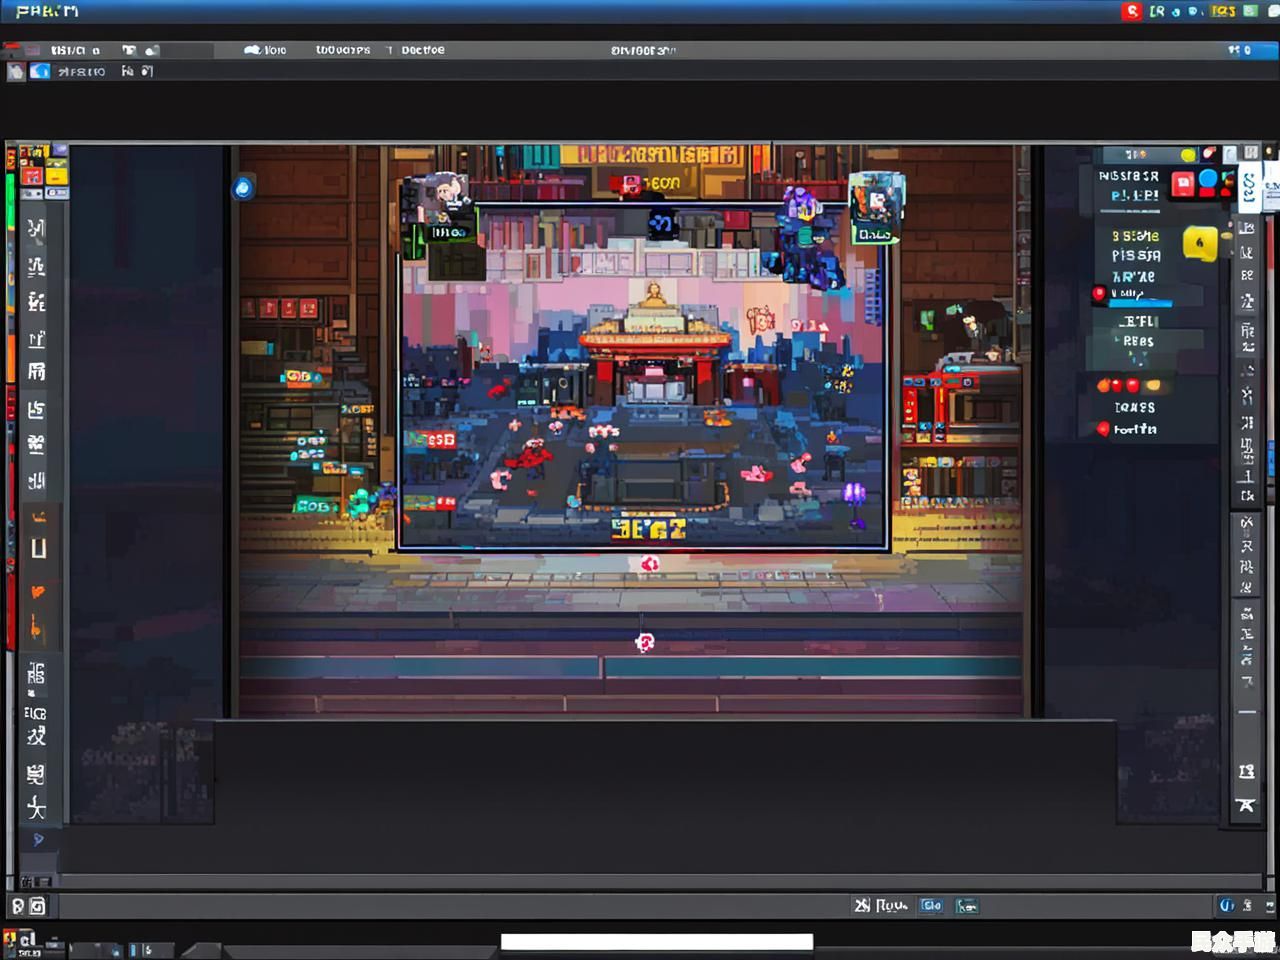Toggle the red dot beside the blue bar
The width and height of the screenshot is (1280, 960).
coord(1099,293)
